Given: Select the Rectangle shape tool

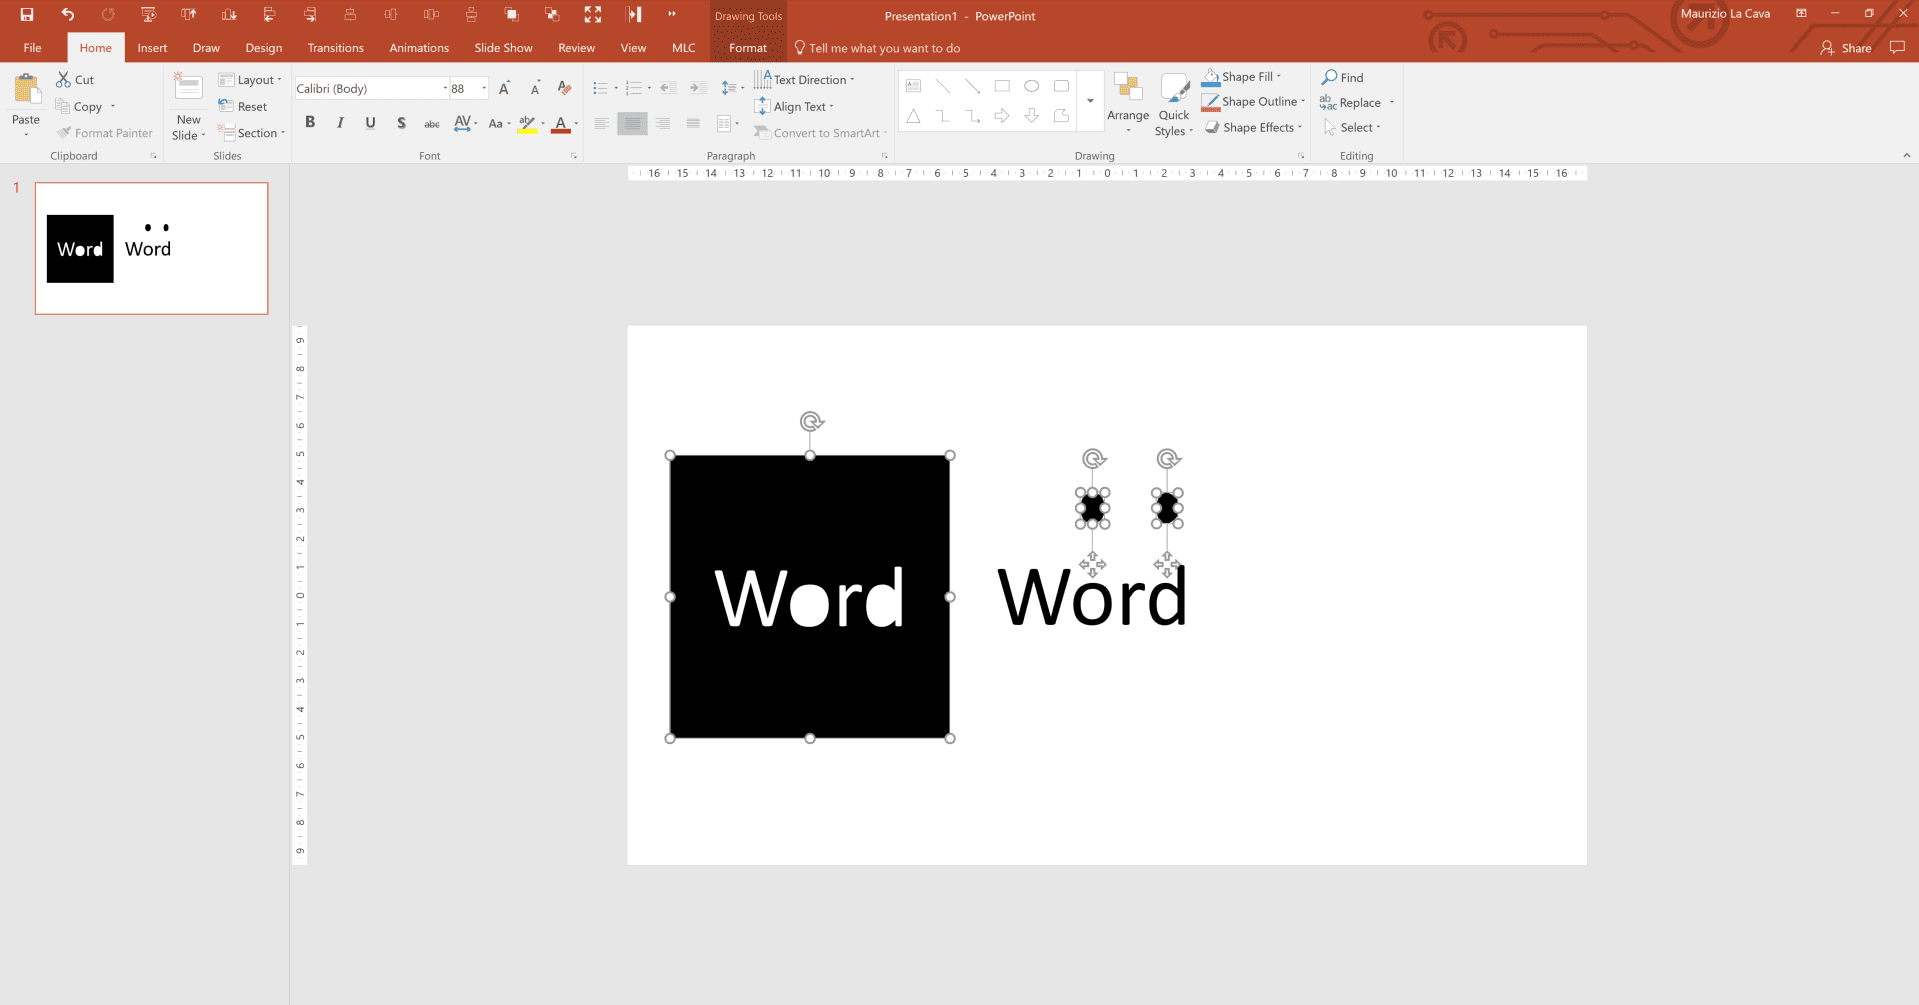Looking at the screenshot, I should 1002,86.
